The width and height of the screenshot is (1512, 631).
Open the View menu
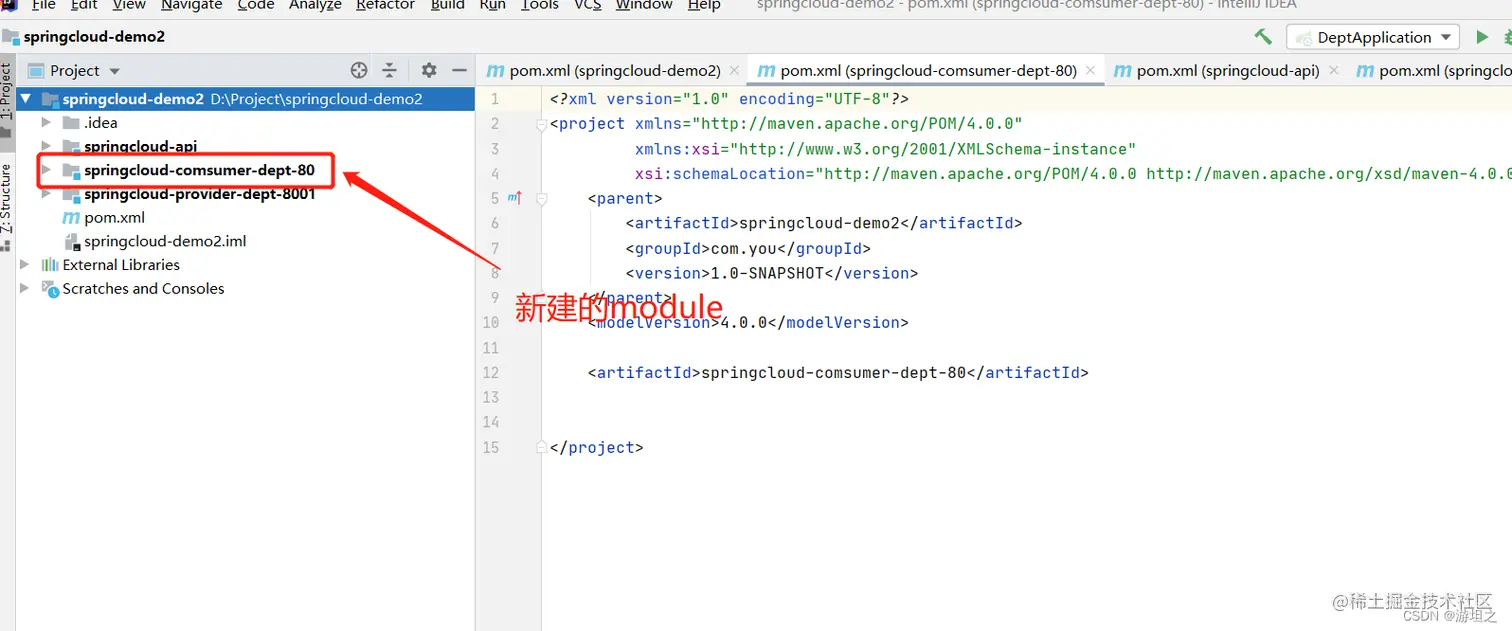click(x=129, y=5)
